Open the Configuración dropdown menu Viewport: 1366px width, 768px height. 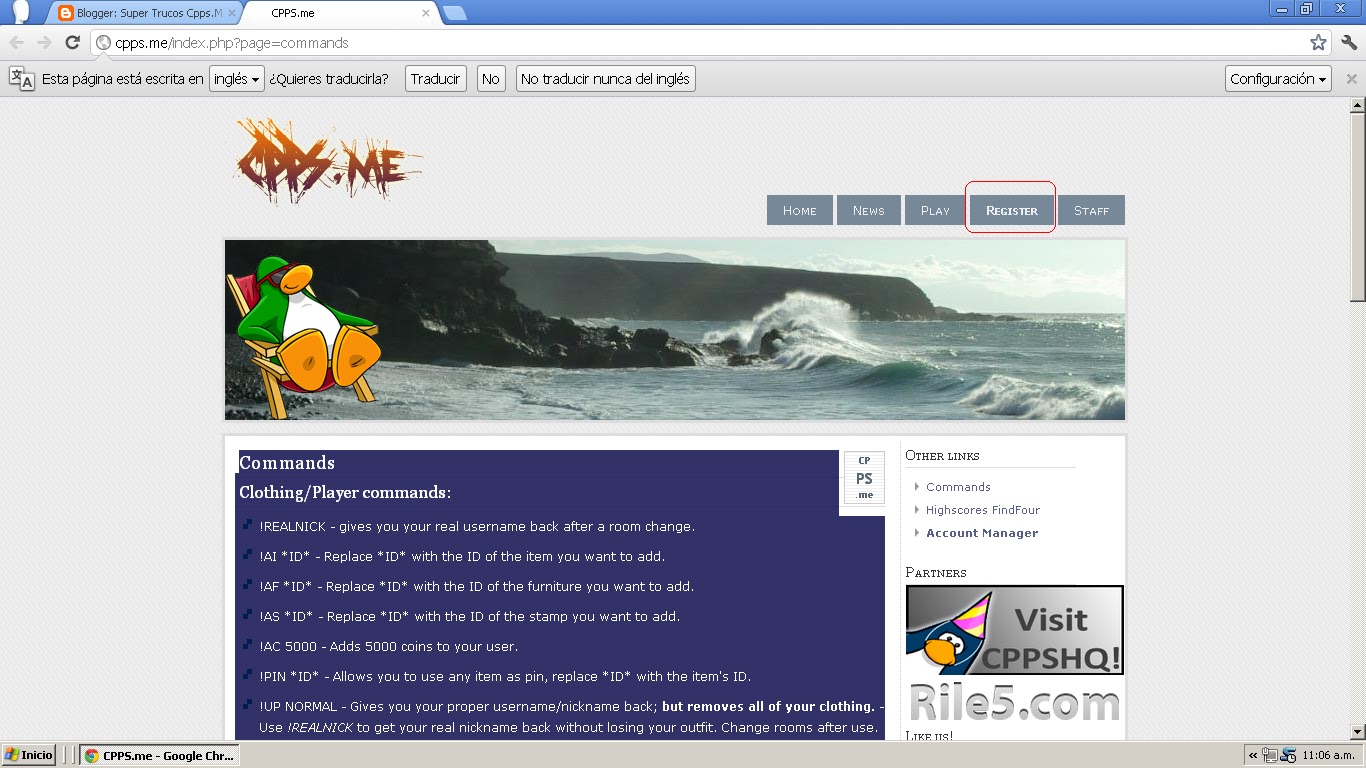pyautogui.click(x=1277, y=78)
